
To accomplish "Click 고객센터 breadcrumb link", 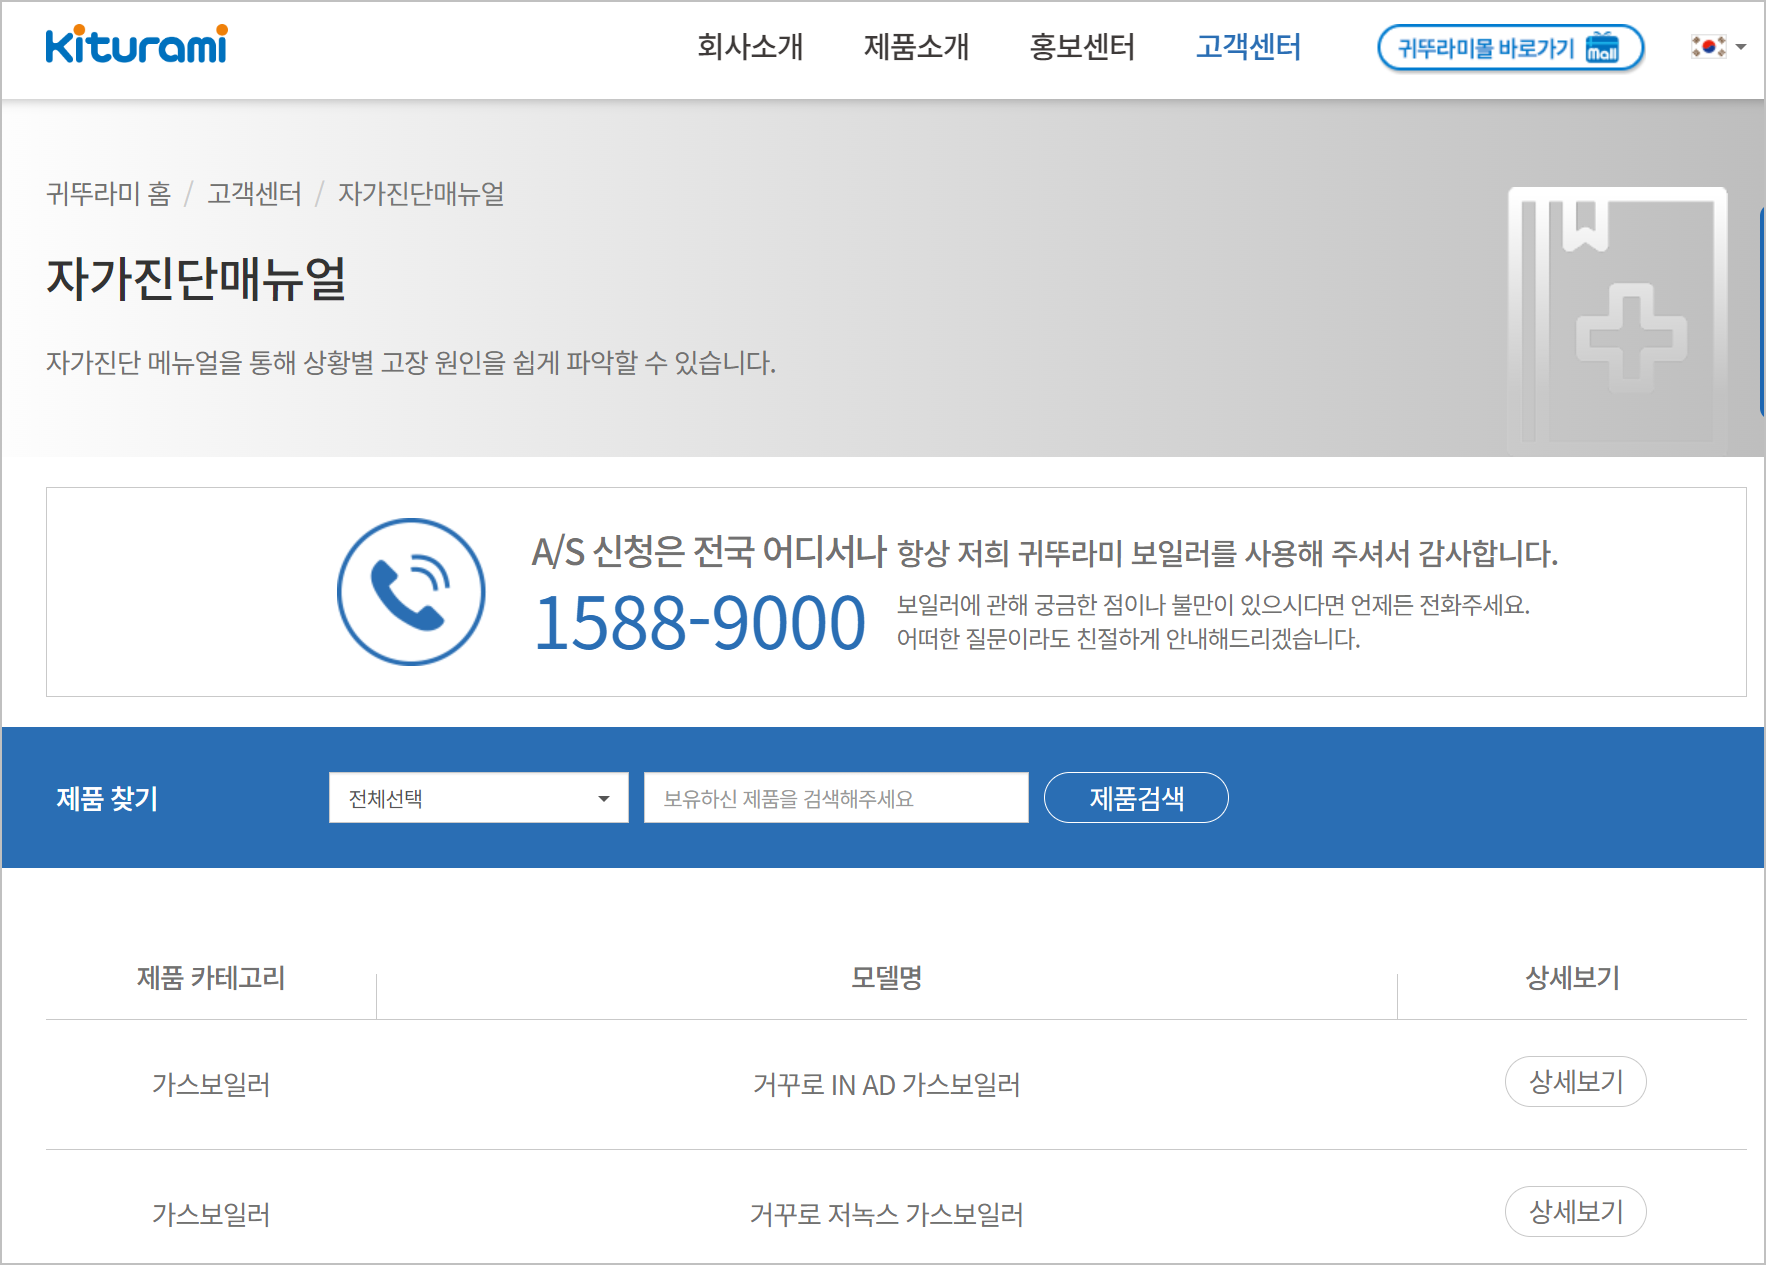I will [255, 193].
